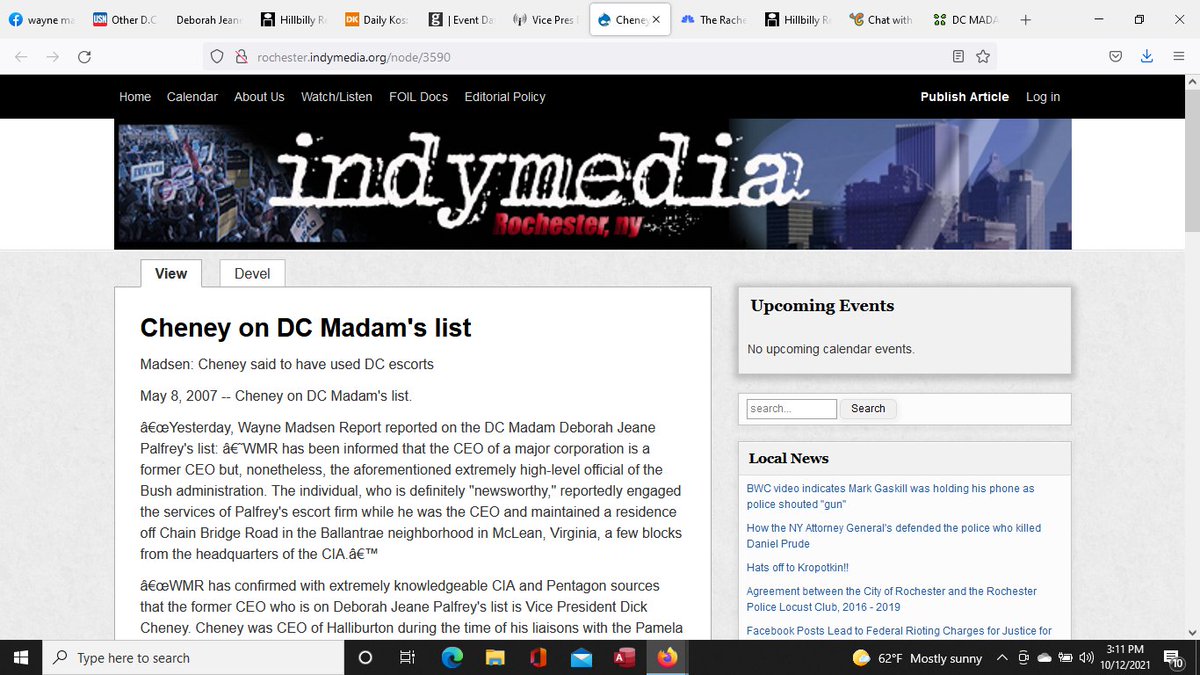This screenshot has height=675, width=1200.
Task: Go back using the browser back arrow
Action: pos(21,57)
